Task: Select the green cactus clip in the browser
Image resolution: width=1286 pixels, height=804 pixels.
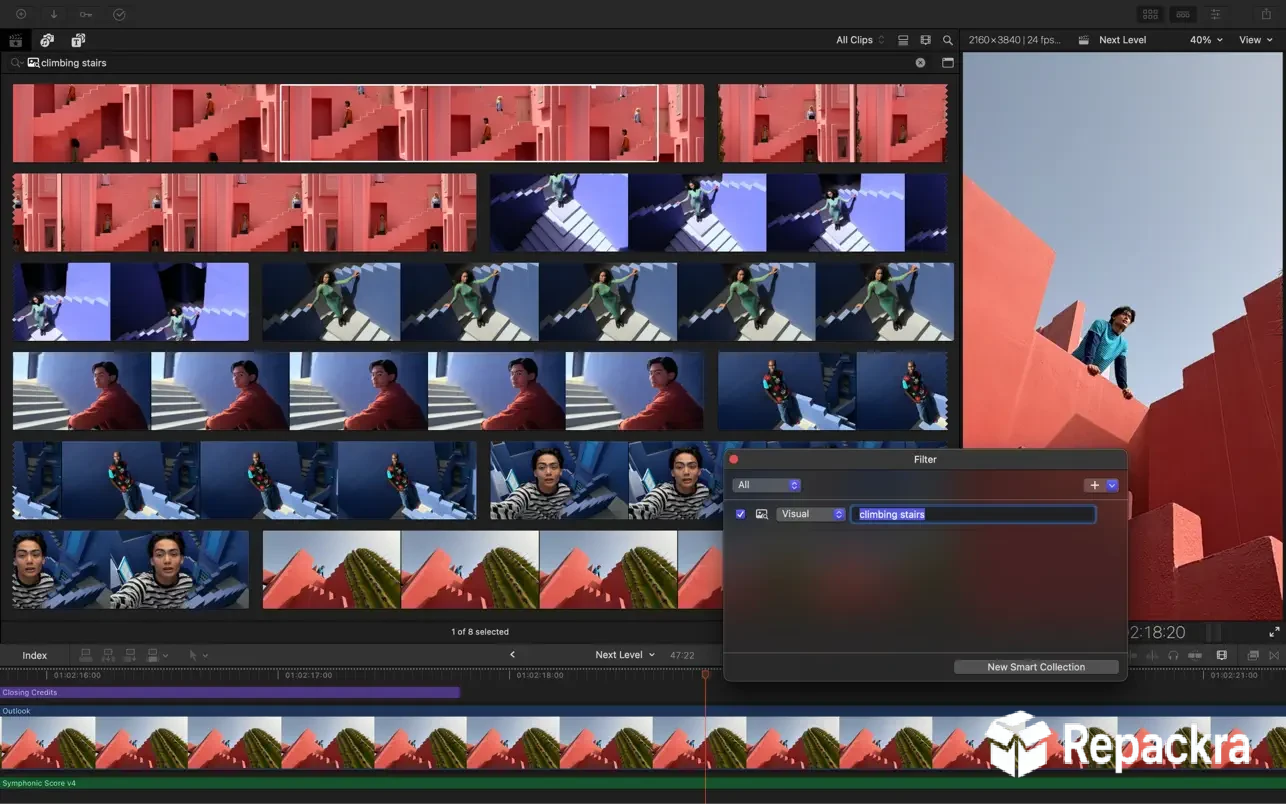Action: pos(492,570)
